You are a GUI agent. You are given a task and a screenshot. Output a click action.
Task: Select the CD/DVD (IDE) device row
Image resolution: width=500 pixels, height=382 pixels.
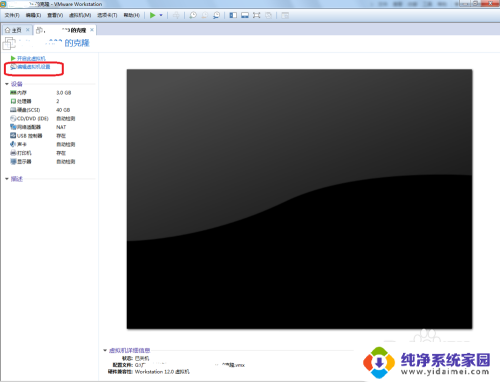[43, 119]
